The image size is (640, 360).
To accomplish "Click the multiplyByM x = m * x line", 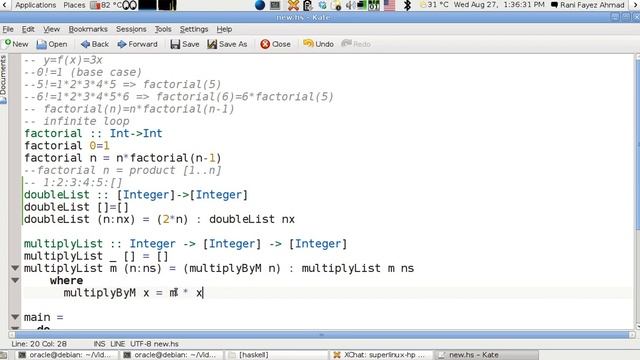I will tap(133, 293).
